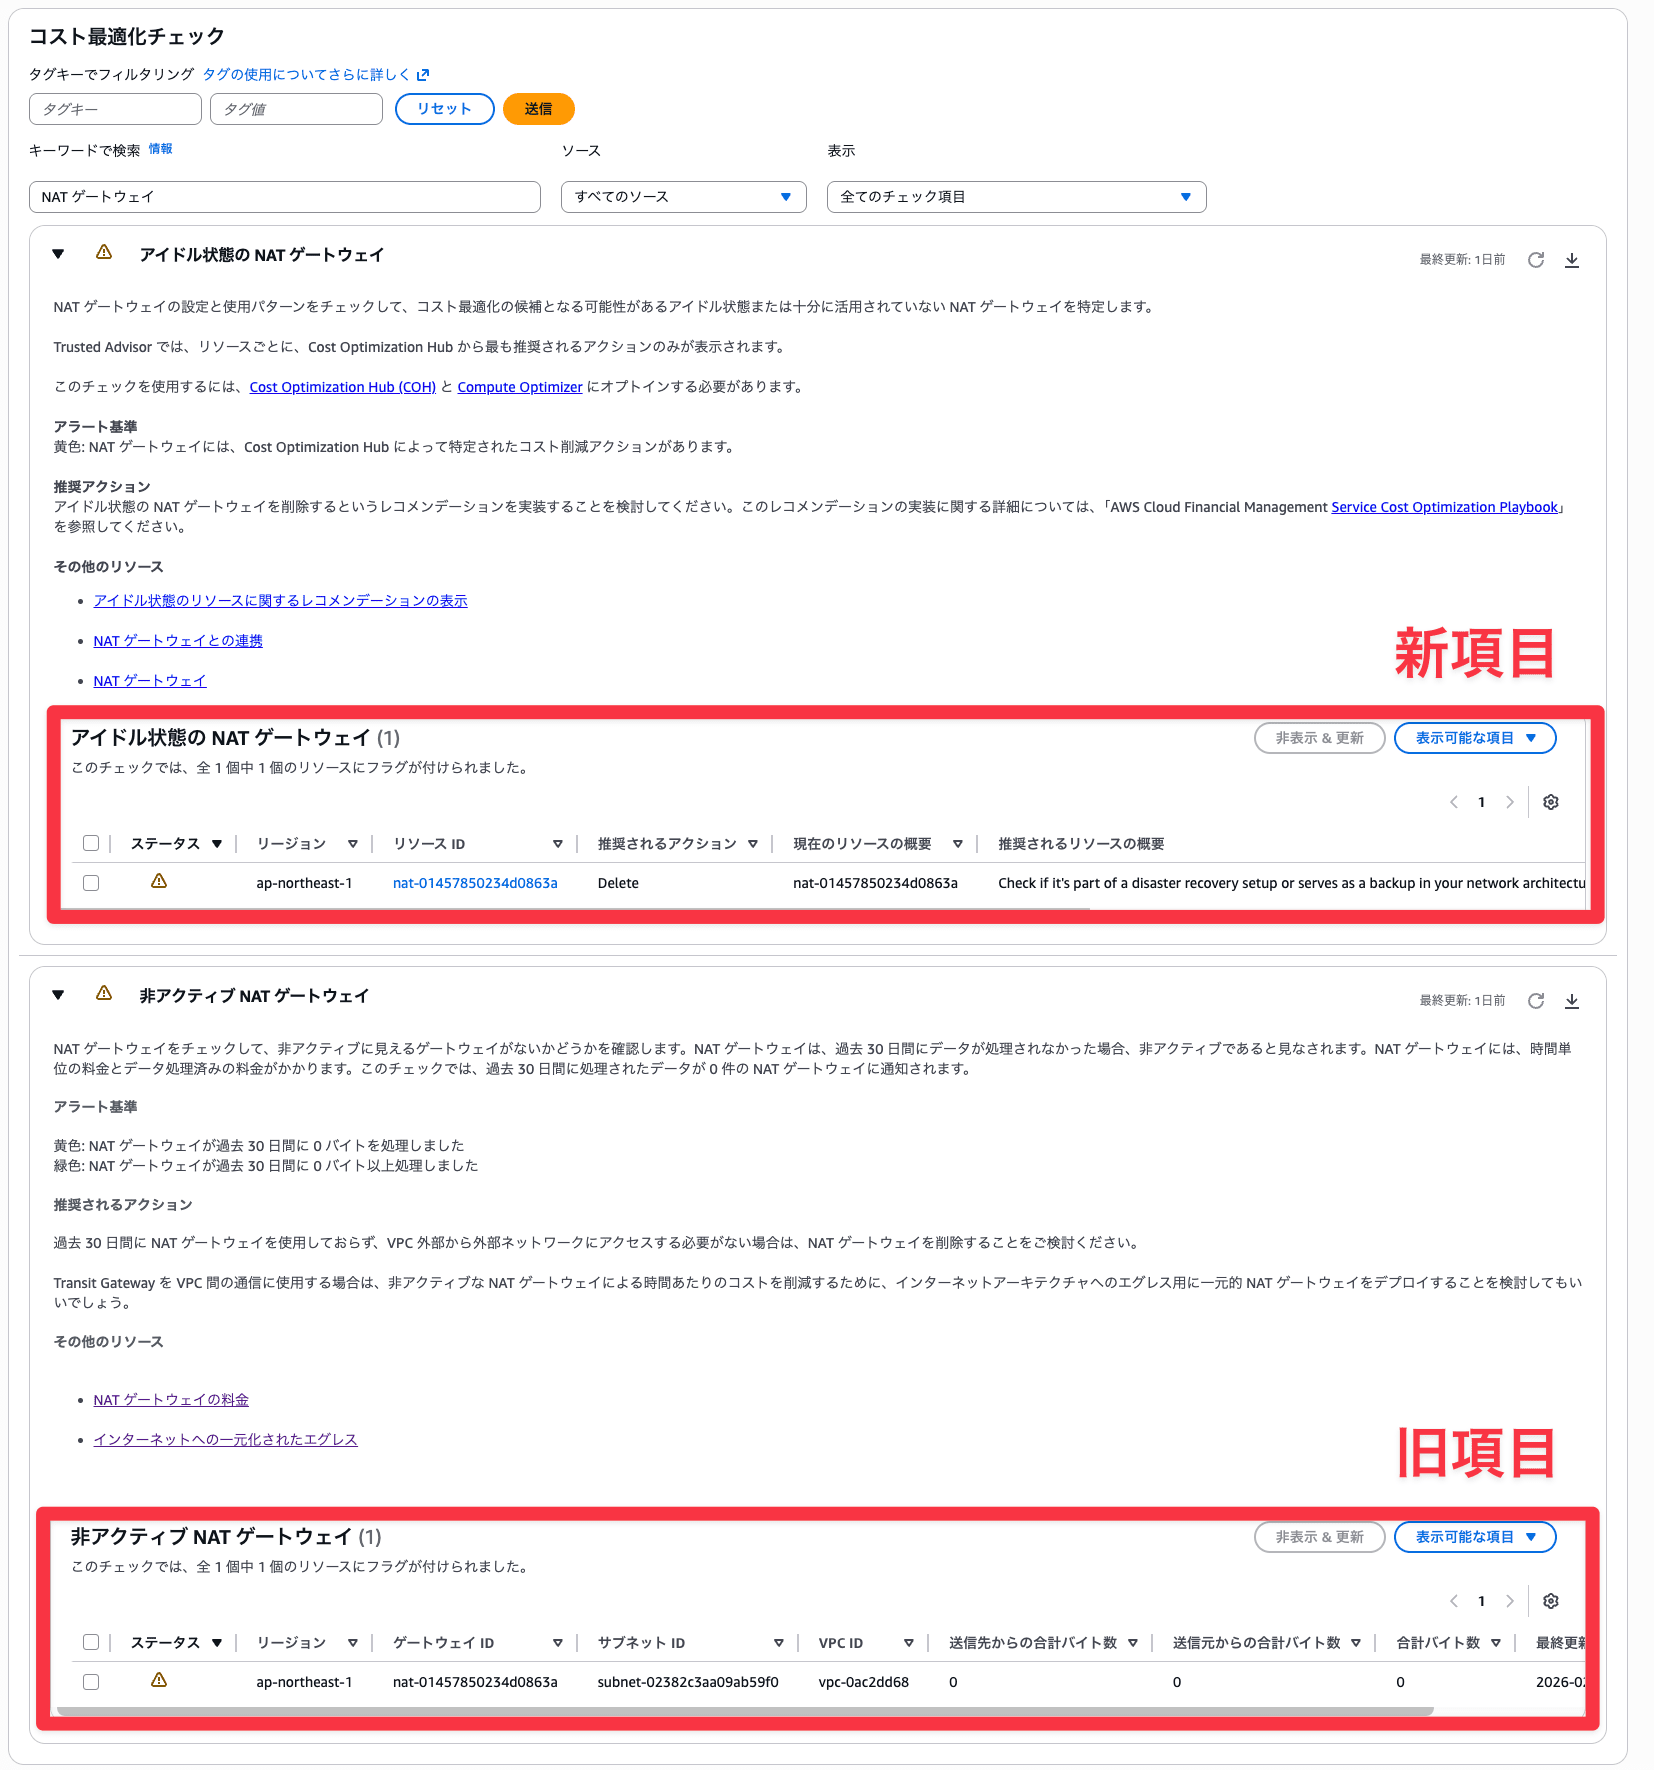Open Cost Optimization Hub (COH) link
Viewport: 1654px width, 1770px height.
[x=343, y=387]
